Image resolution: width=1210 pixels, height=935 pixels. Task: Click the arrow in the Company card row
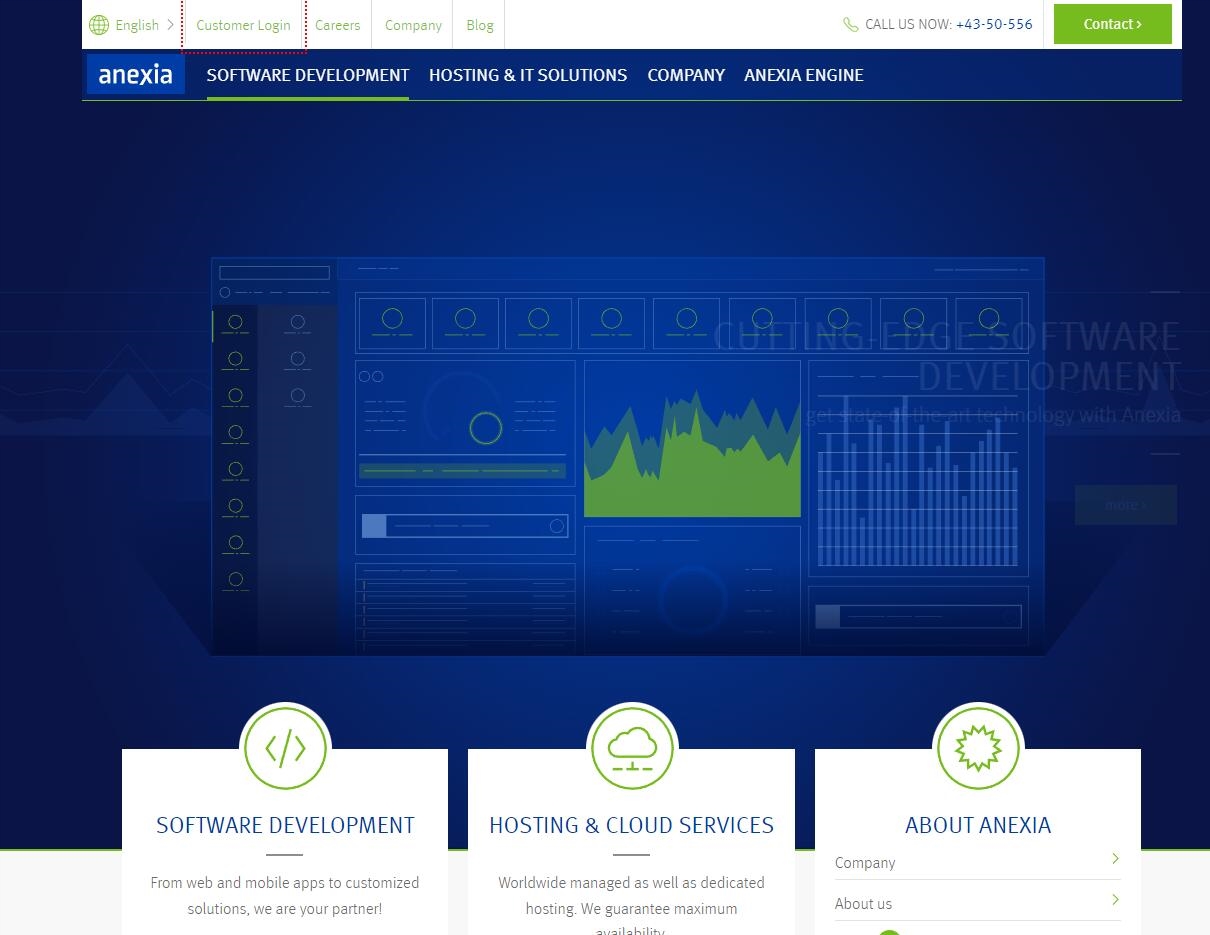(x=1115, y=859)
